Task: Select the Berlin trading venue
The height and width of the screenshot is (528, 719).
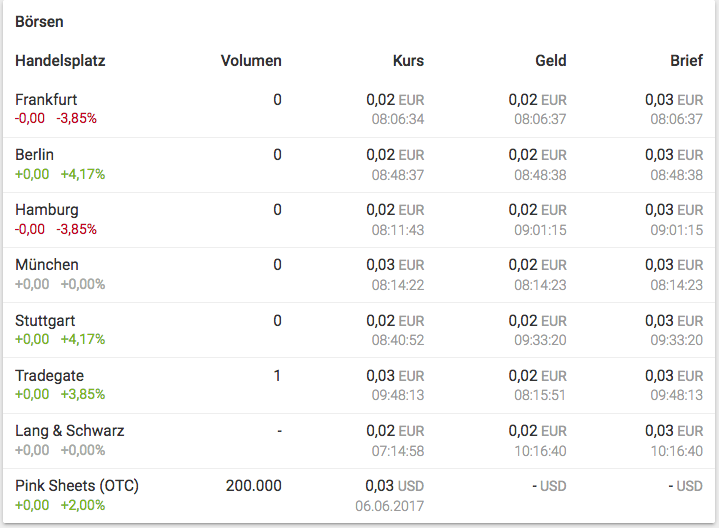Action: coord(35,155)
